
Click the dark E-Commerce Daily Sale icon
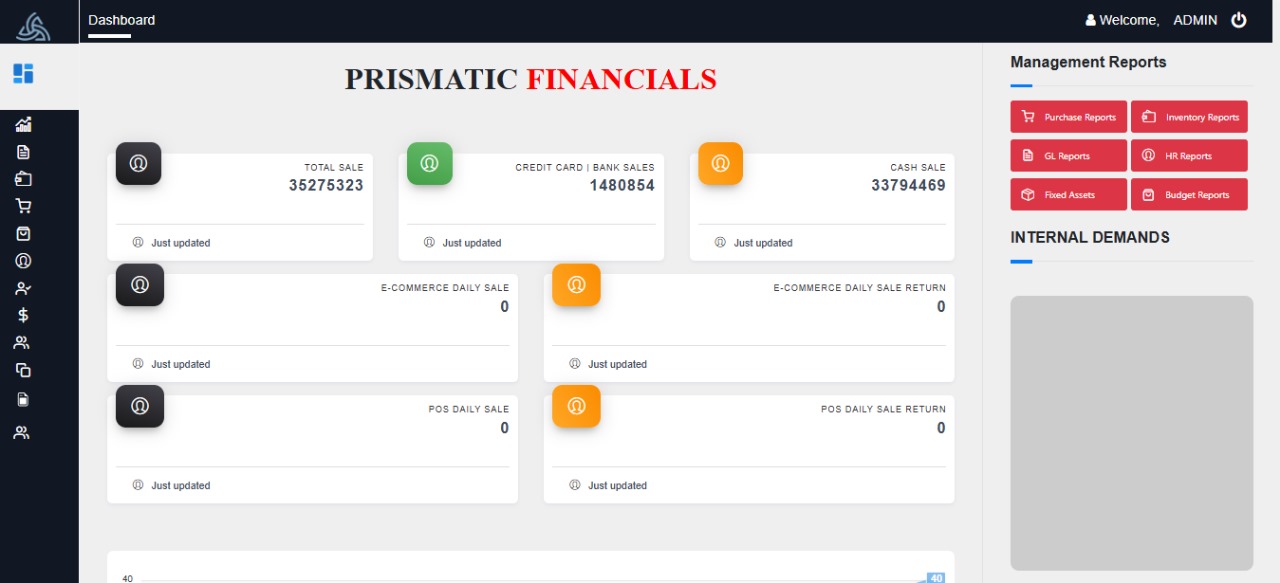[140, 285]
